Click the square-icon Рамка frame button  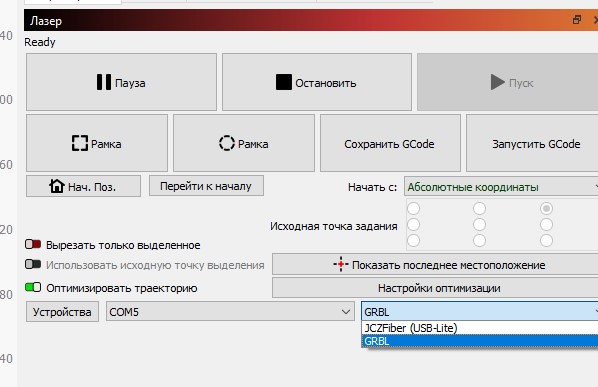coord(97,143)
